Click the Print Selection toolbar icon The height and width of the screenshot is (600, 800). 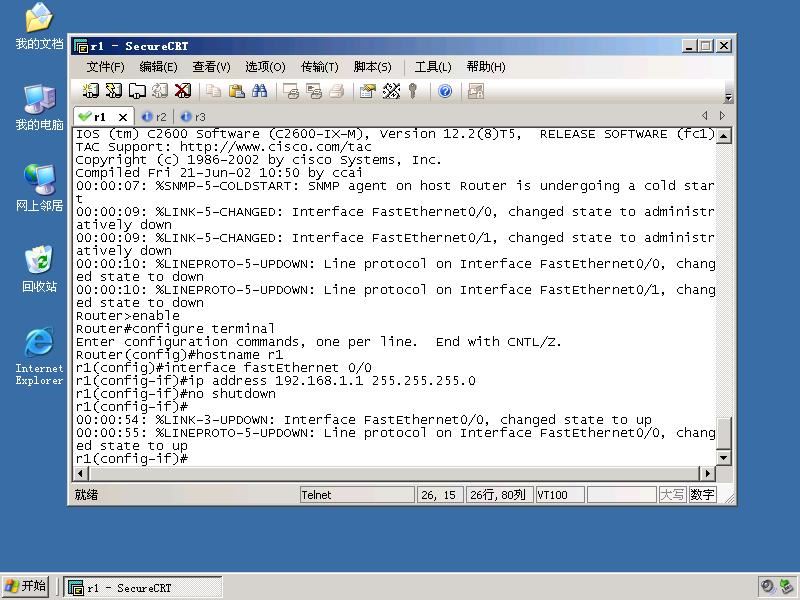(x=314, y=91)
